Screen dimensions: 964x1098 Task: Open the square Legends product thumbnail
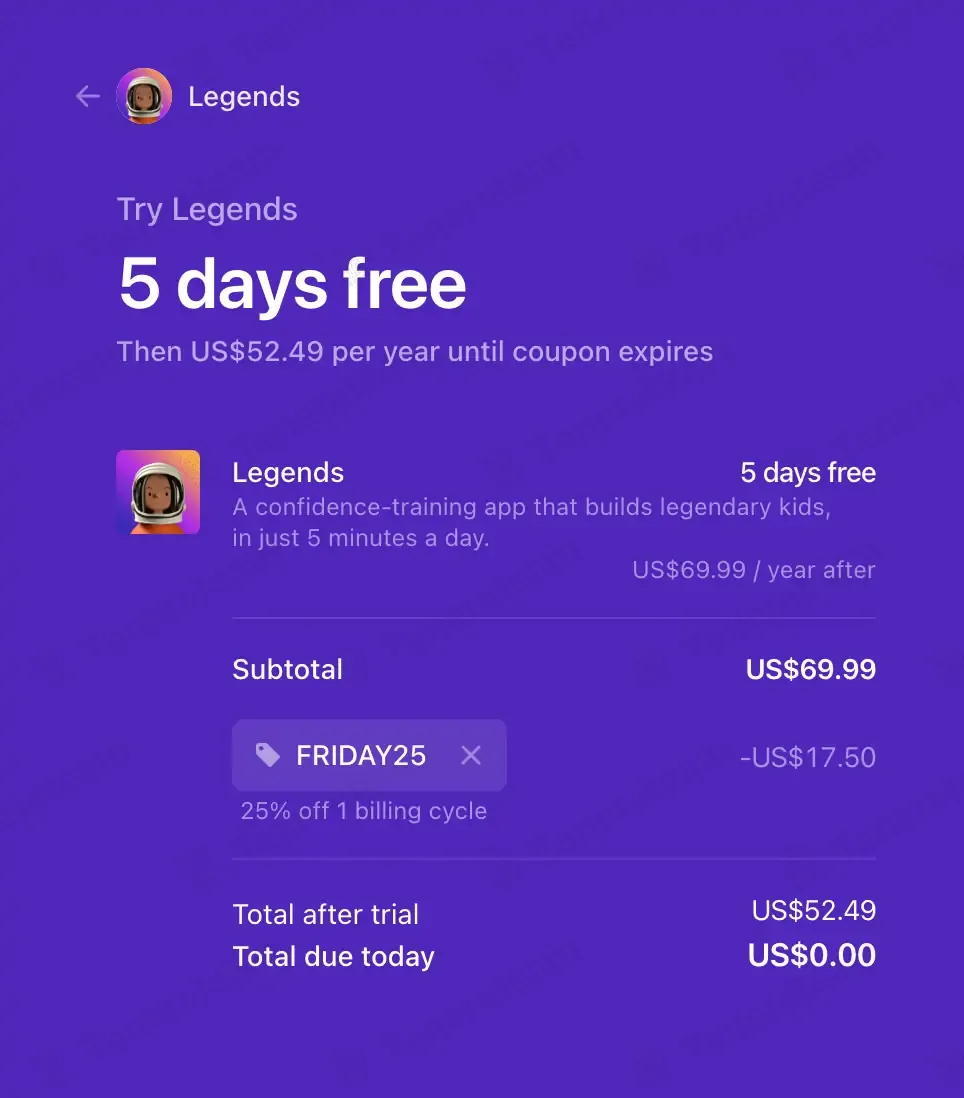[x=158, y=492]
